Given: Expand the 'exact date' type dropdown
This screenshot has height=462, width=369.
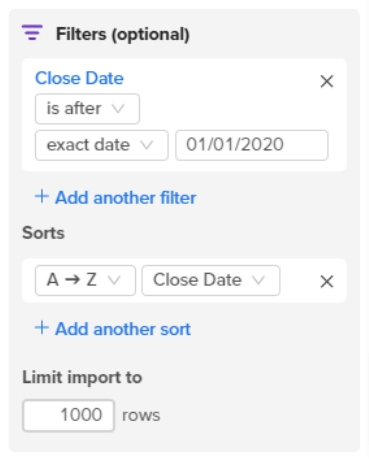Looking at the screenshot, I should 102,145.
